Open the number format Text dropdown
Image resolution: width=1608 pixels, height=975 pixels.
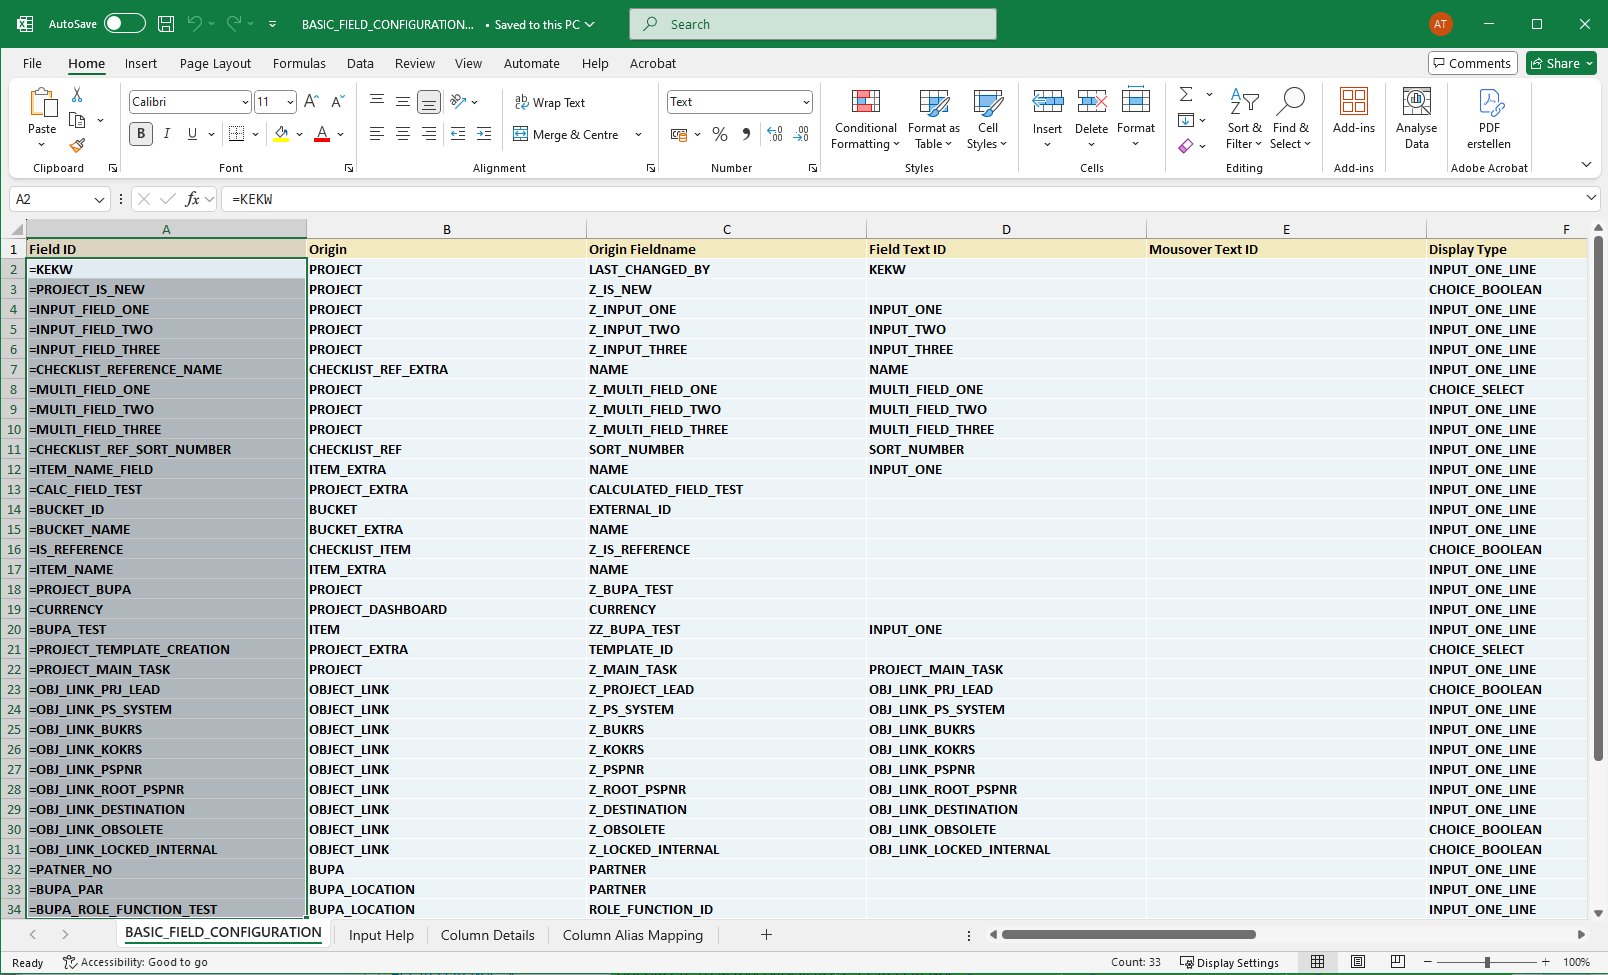click(805, 102)
